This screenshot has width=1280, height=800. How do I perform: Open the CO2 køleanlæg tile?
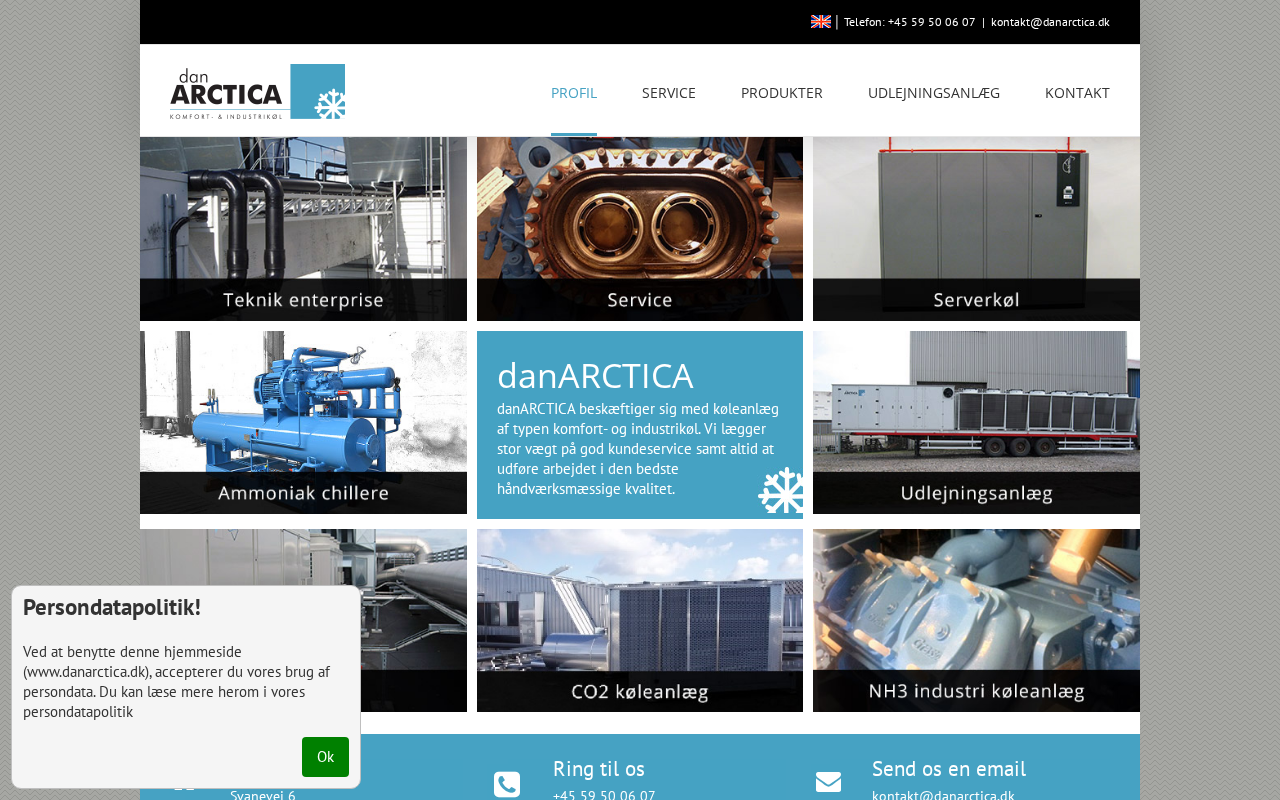click(x=640, y=621)
